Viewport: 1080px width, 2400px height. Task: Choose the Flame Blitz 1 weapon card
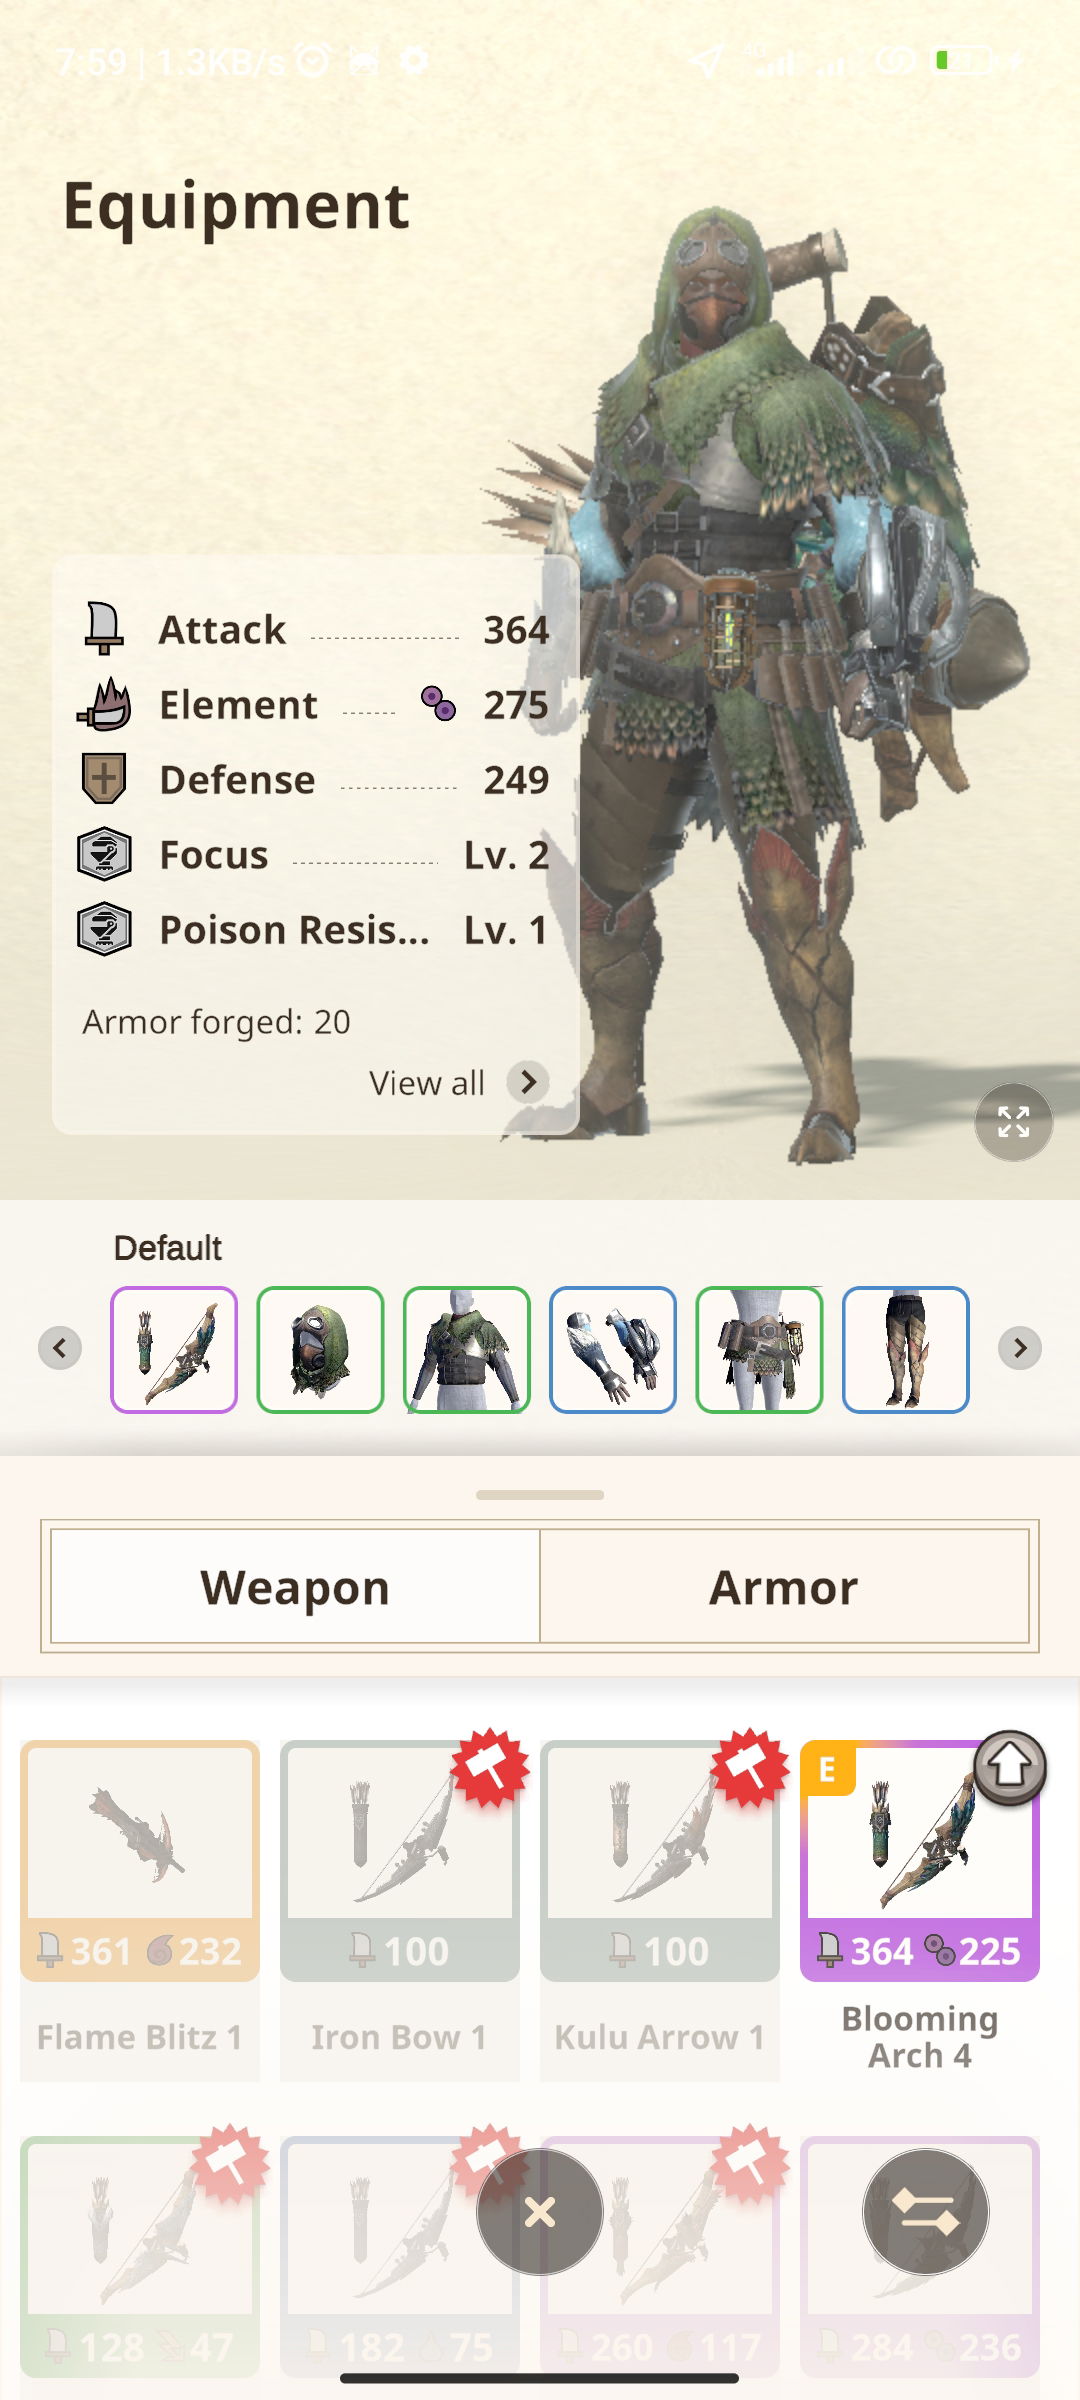pyautogui.click(x=140, y=1910)
